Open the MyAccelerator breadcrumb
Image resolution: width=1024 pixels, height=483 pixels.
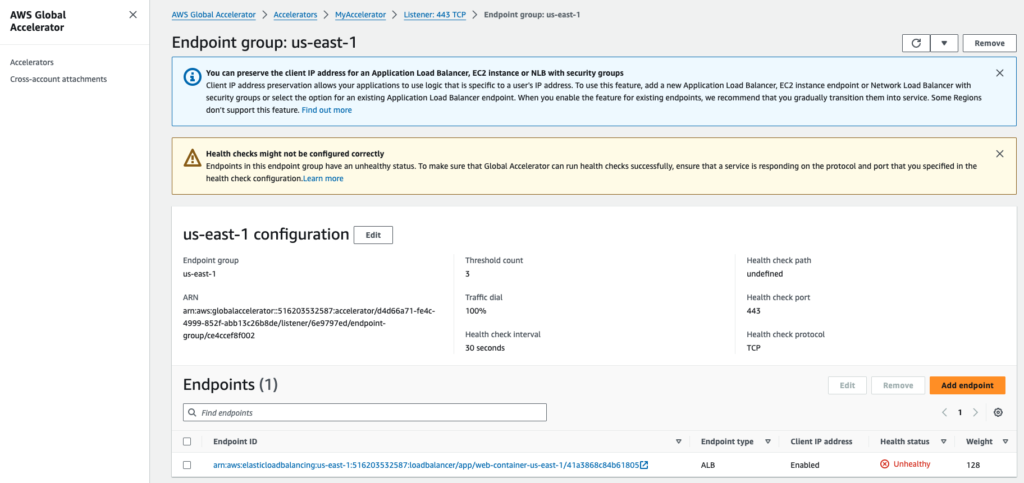coord(361,14)
